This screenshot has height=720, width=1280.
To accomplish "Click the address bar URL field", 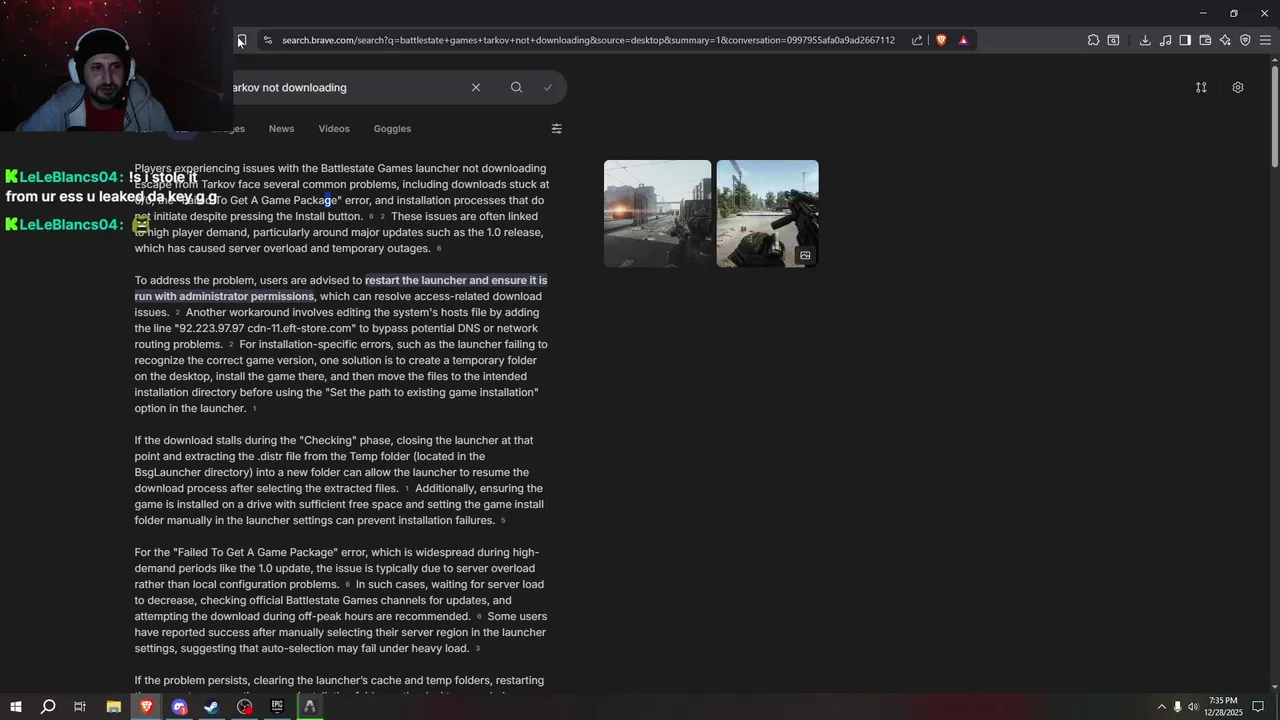I will tap(588, 40).
